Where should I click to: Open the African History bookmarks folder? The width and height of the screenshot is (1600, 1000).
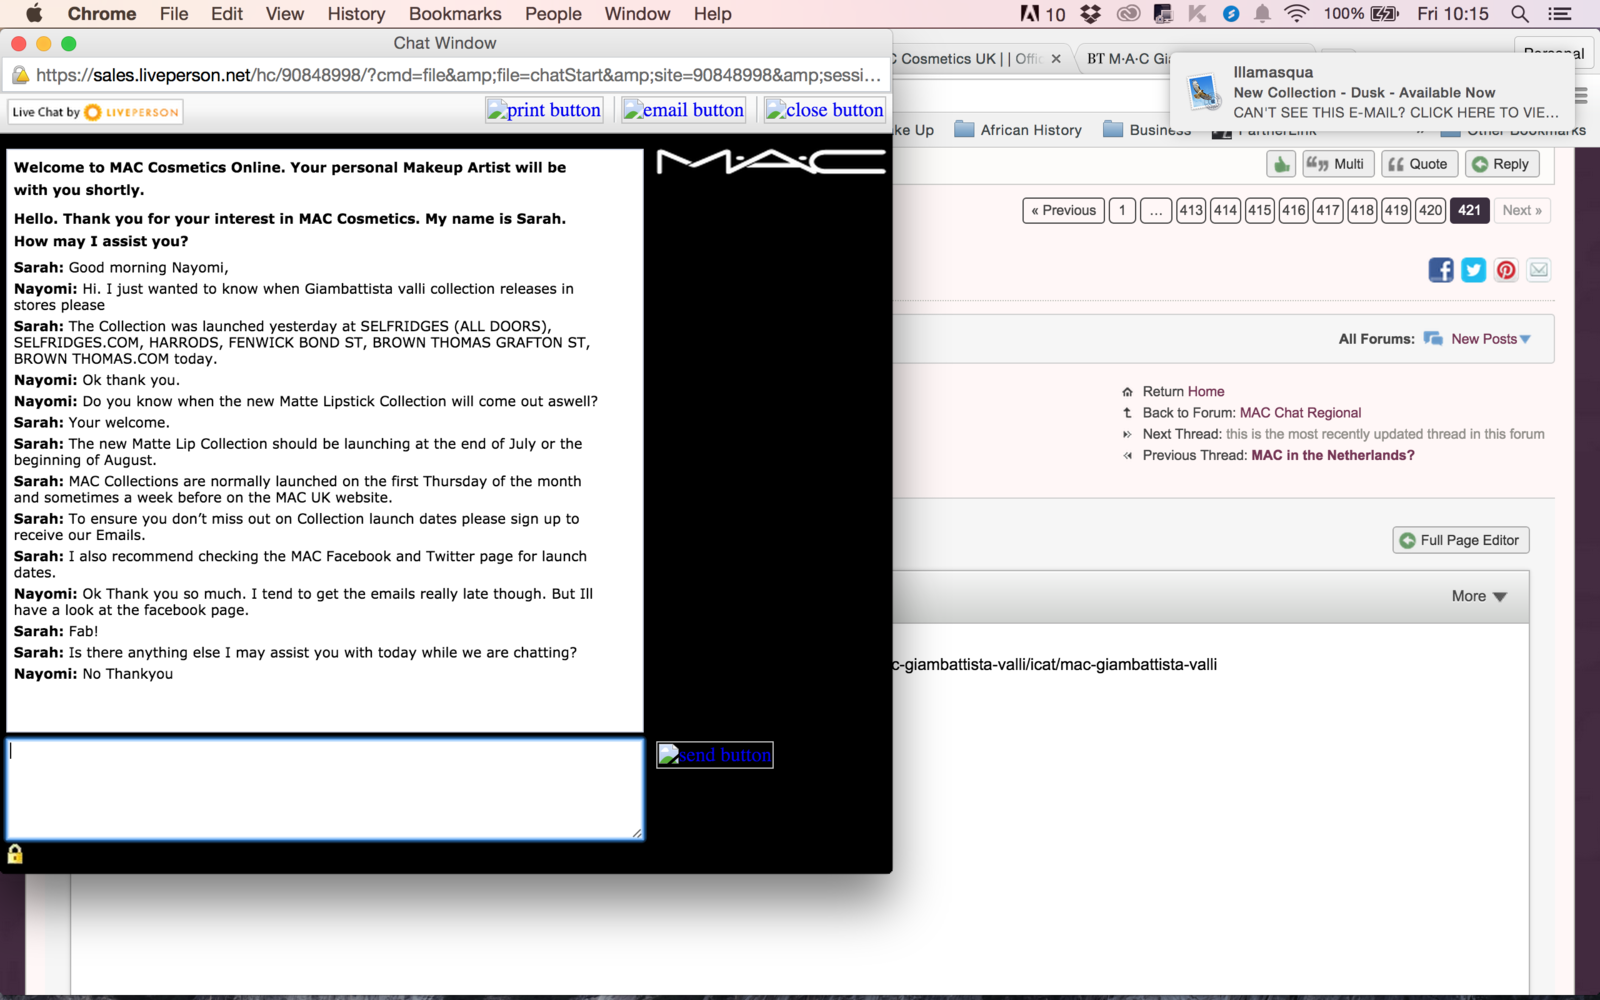coord(1018,130)
